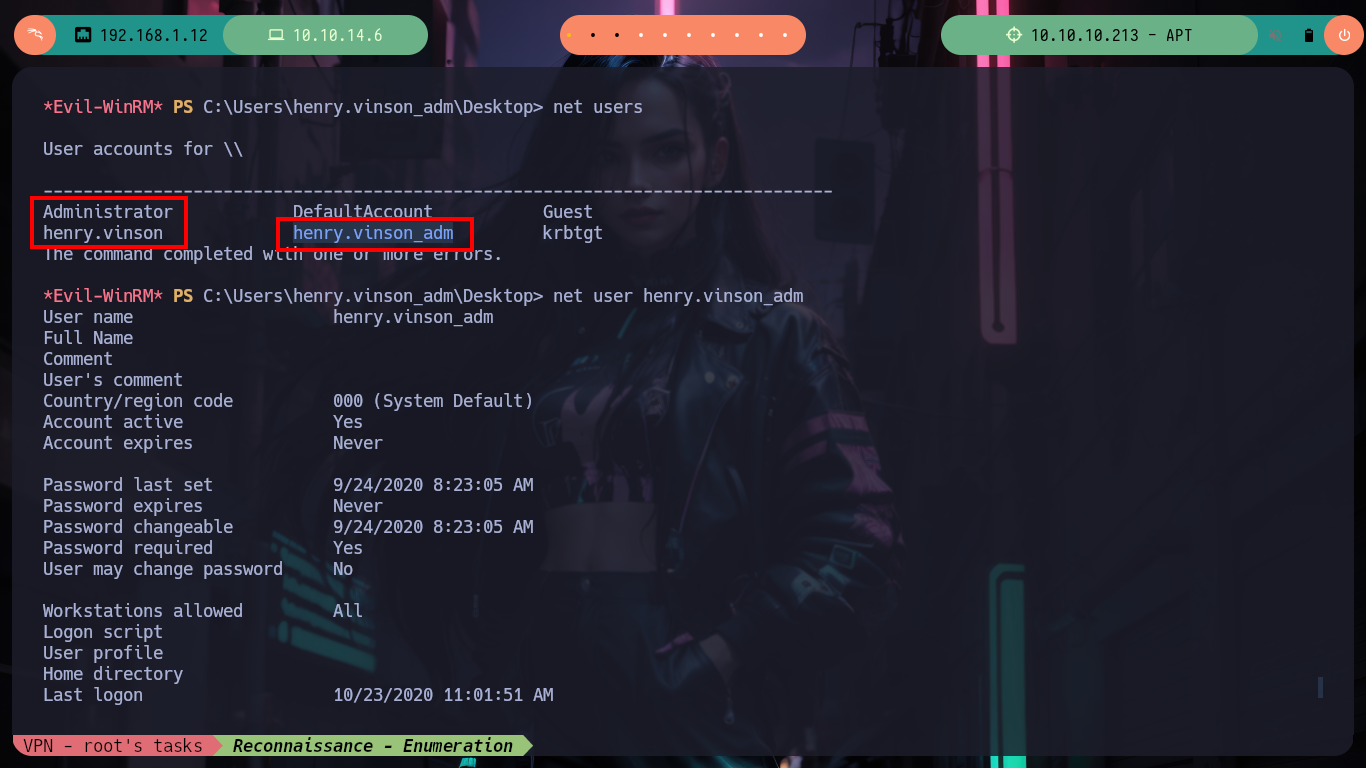Open the power menu button

coord(1344,35)
